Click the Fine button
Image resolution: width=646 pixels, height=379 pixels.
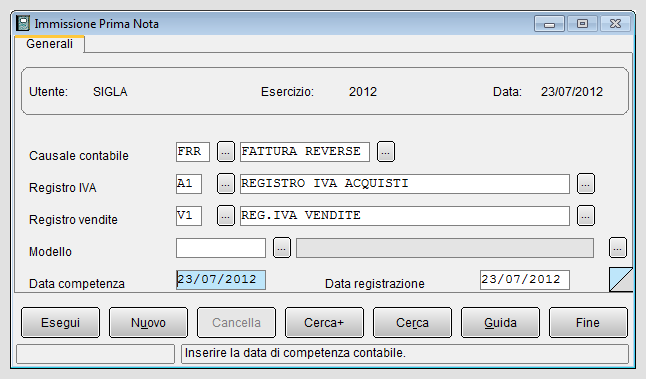pyautogui.click(x=588, y=323)
